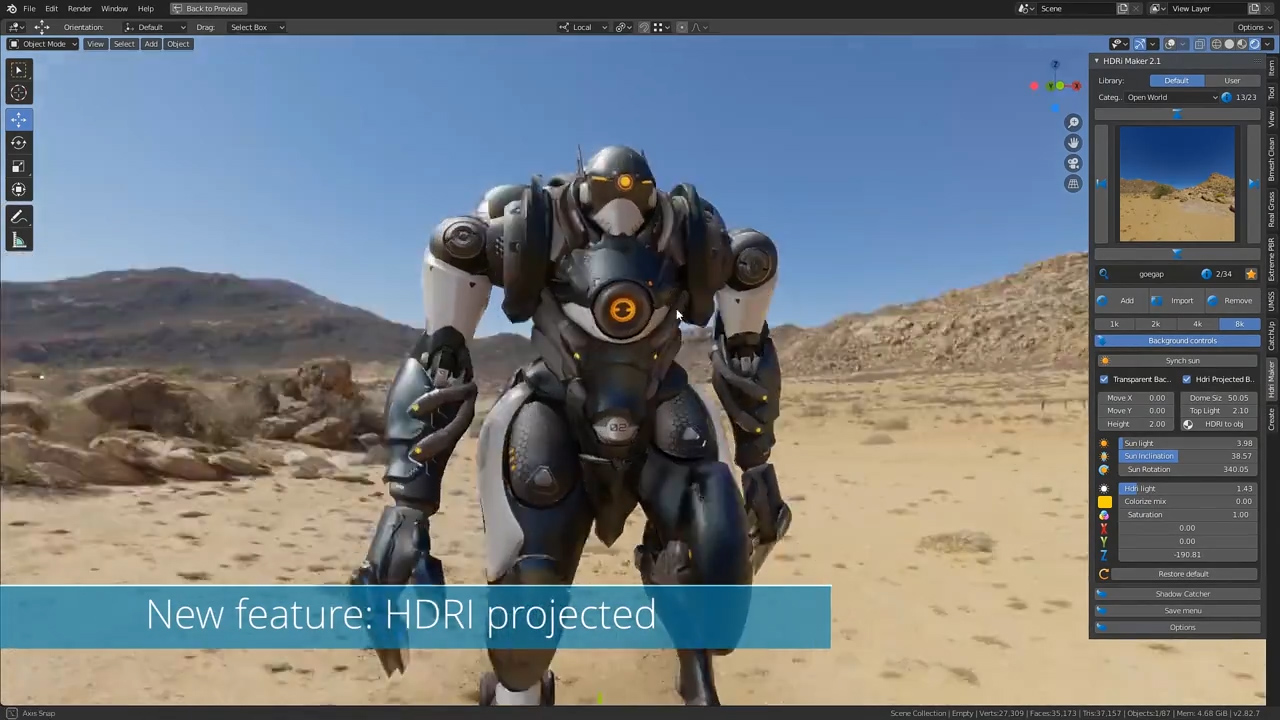Choose the Move tool

tap(19, 119)
